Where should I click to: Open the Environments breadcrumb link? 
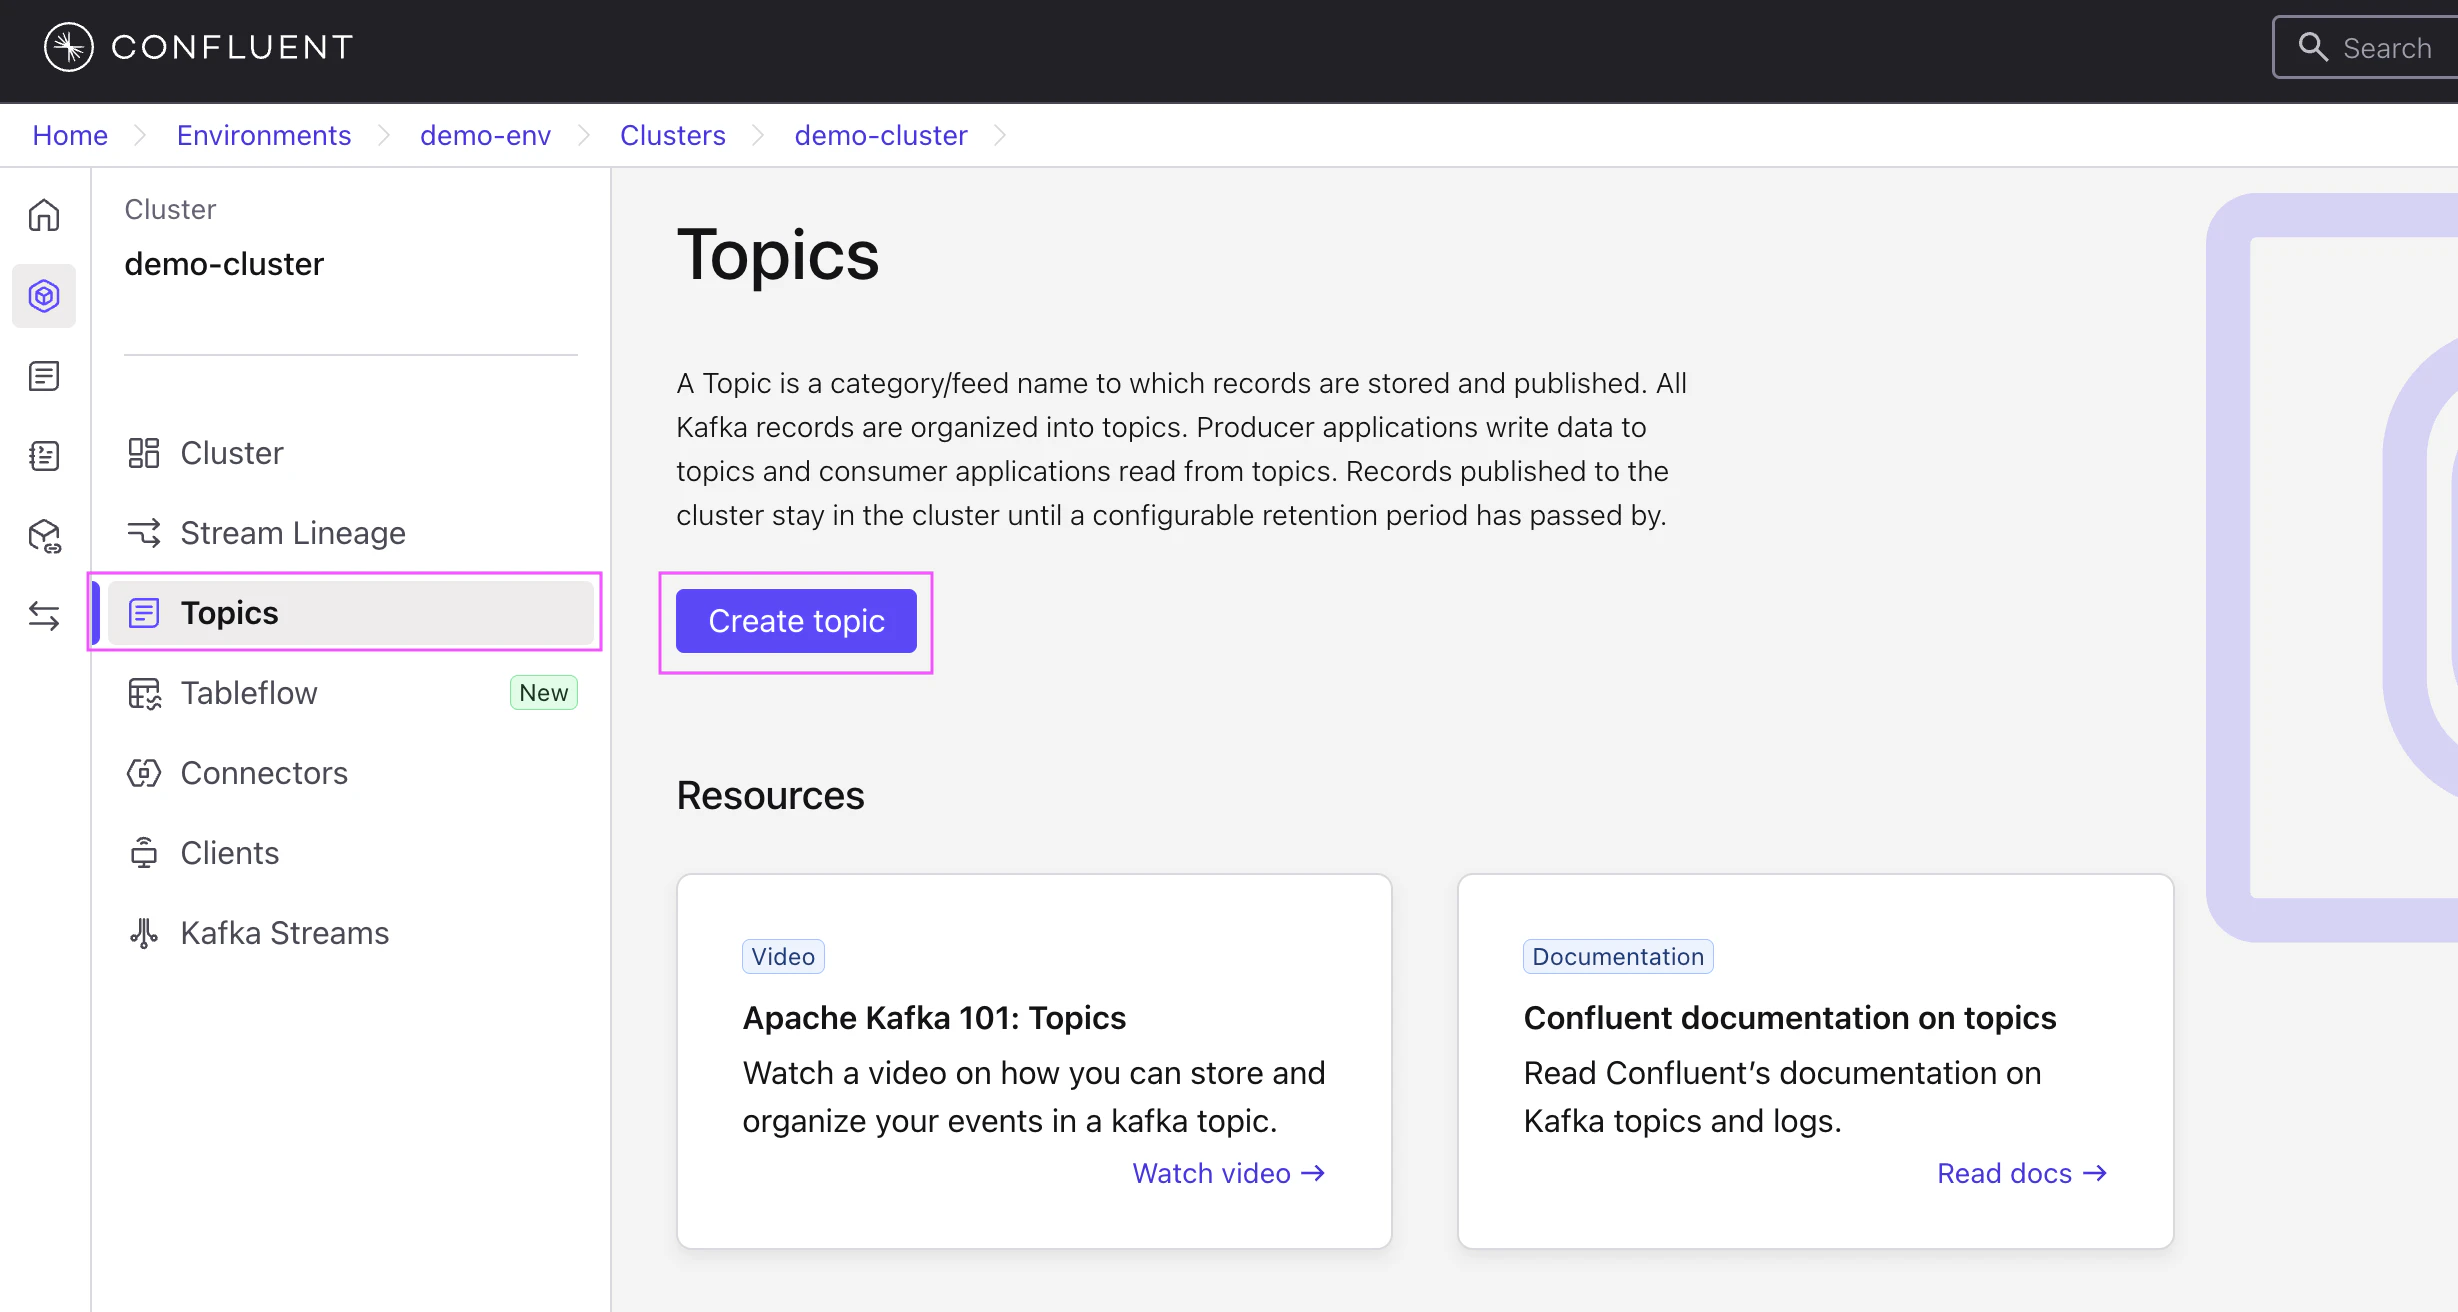(264, 135)
